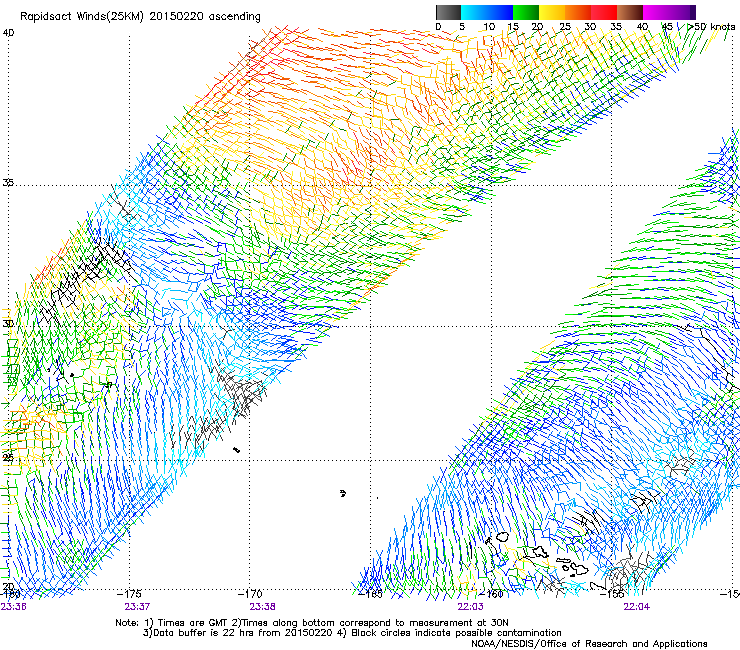Click the Rapidscat Winds title text
This screenshot has width=740, height=650.
140,17
